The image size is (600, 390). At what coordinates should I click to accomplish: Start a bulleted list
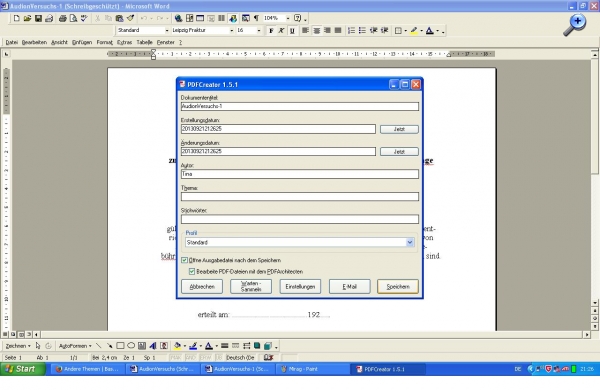click(362, 31)
